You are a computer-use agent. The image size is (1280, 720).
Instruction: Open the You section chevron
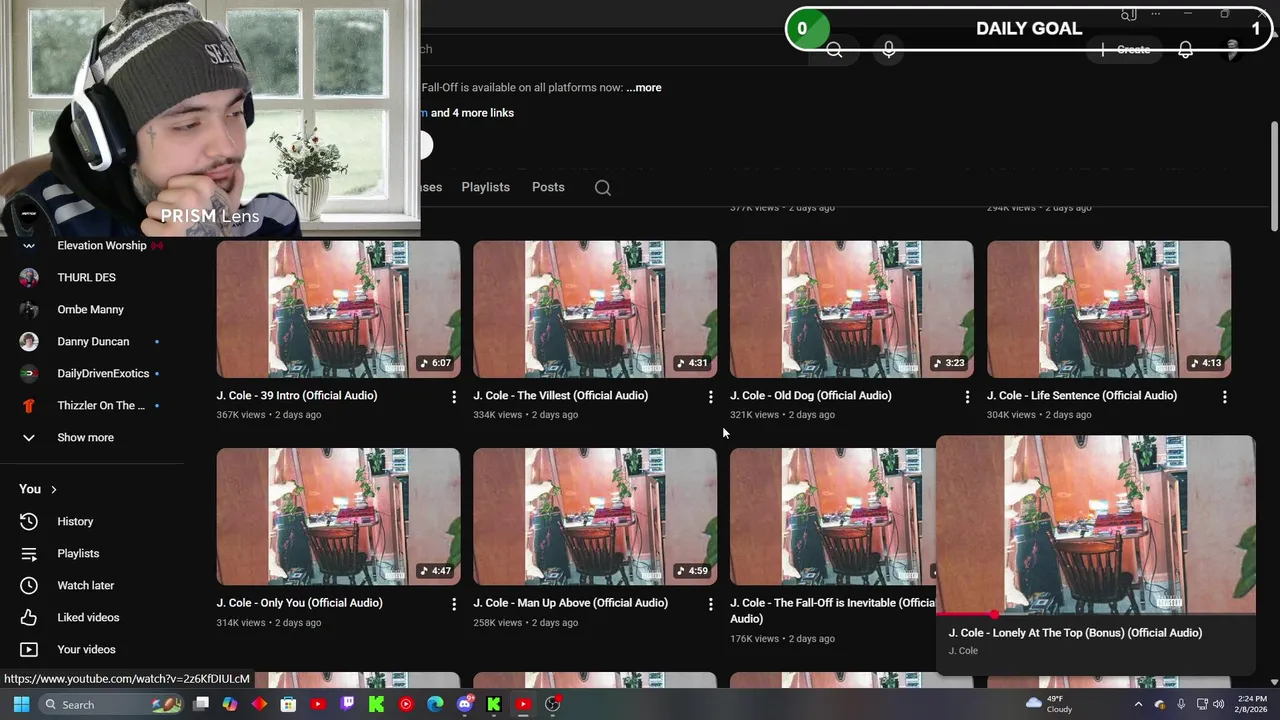(53, 489)
